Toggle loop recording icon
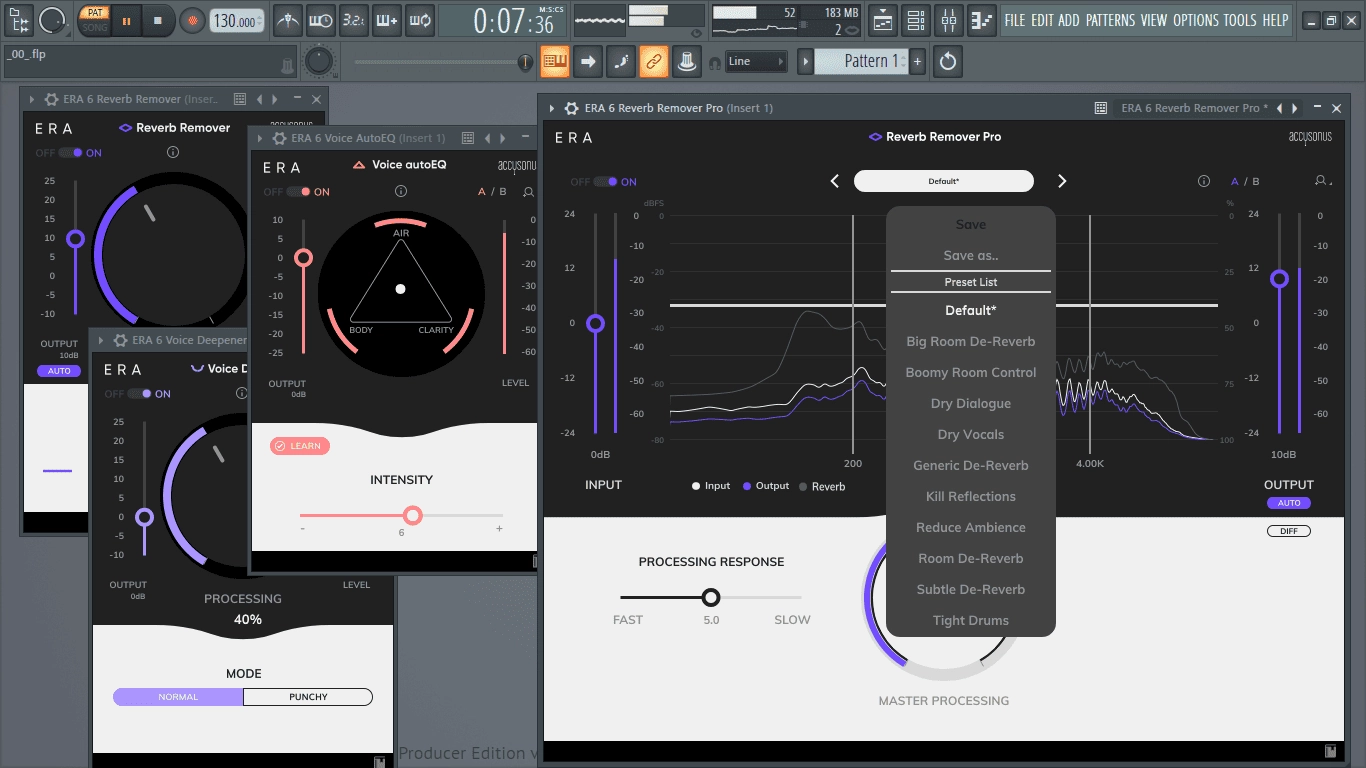Screen dimensions: 1366x768 point(420,19)
